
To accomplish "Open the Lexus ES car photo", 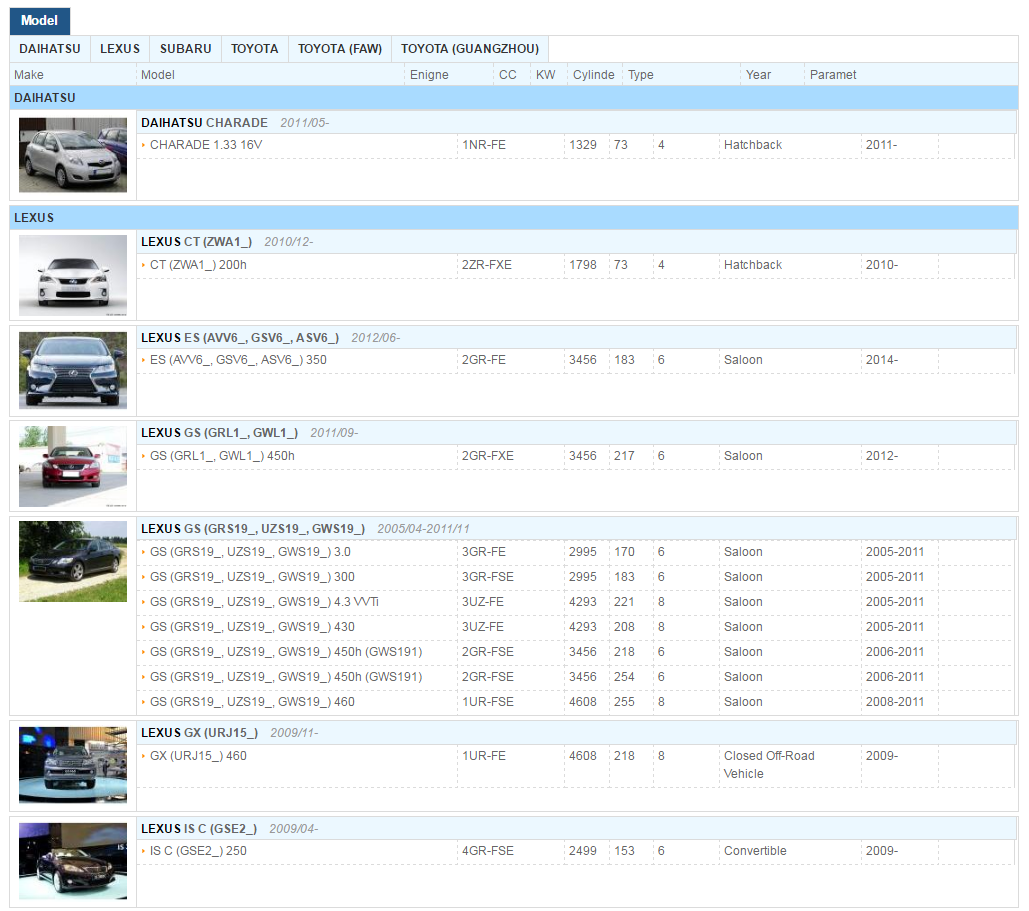I will point(73,370).
